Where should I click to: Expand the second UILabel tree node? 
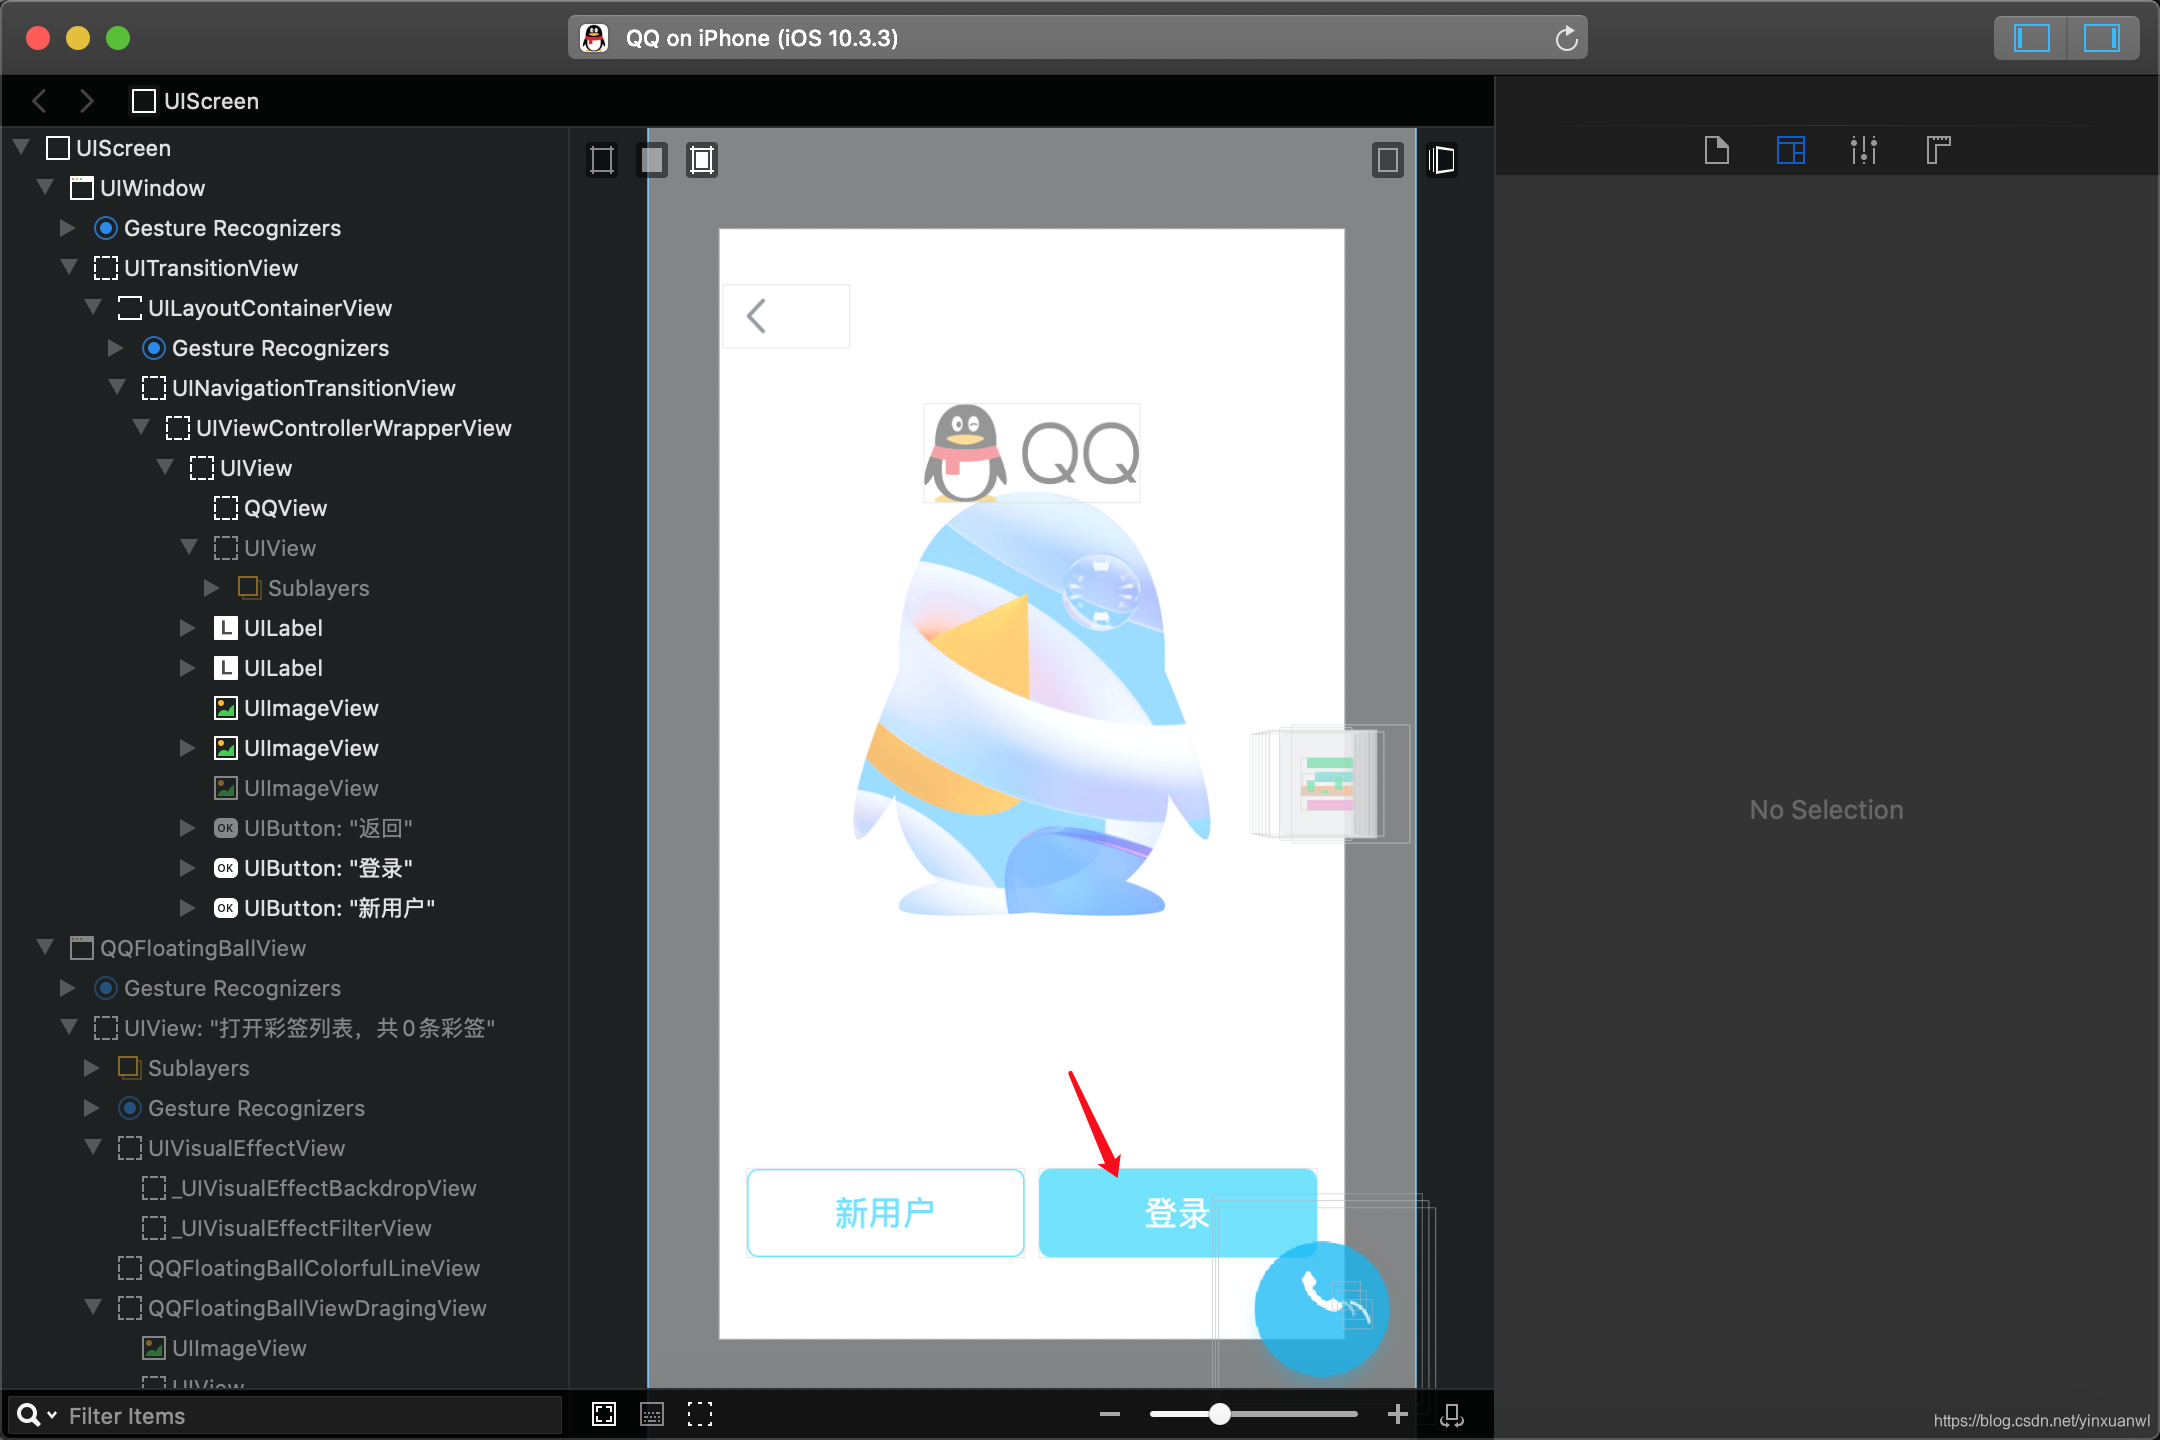tap(187, 668)
